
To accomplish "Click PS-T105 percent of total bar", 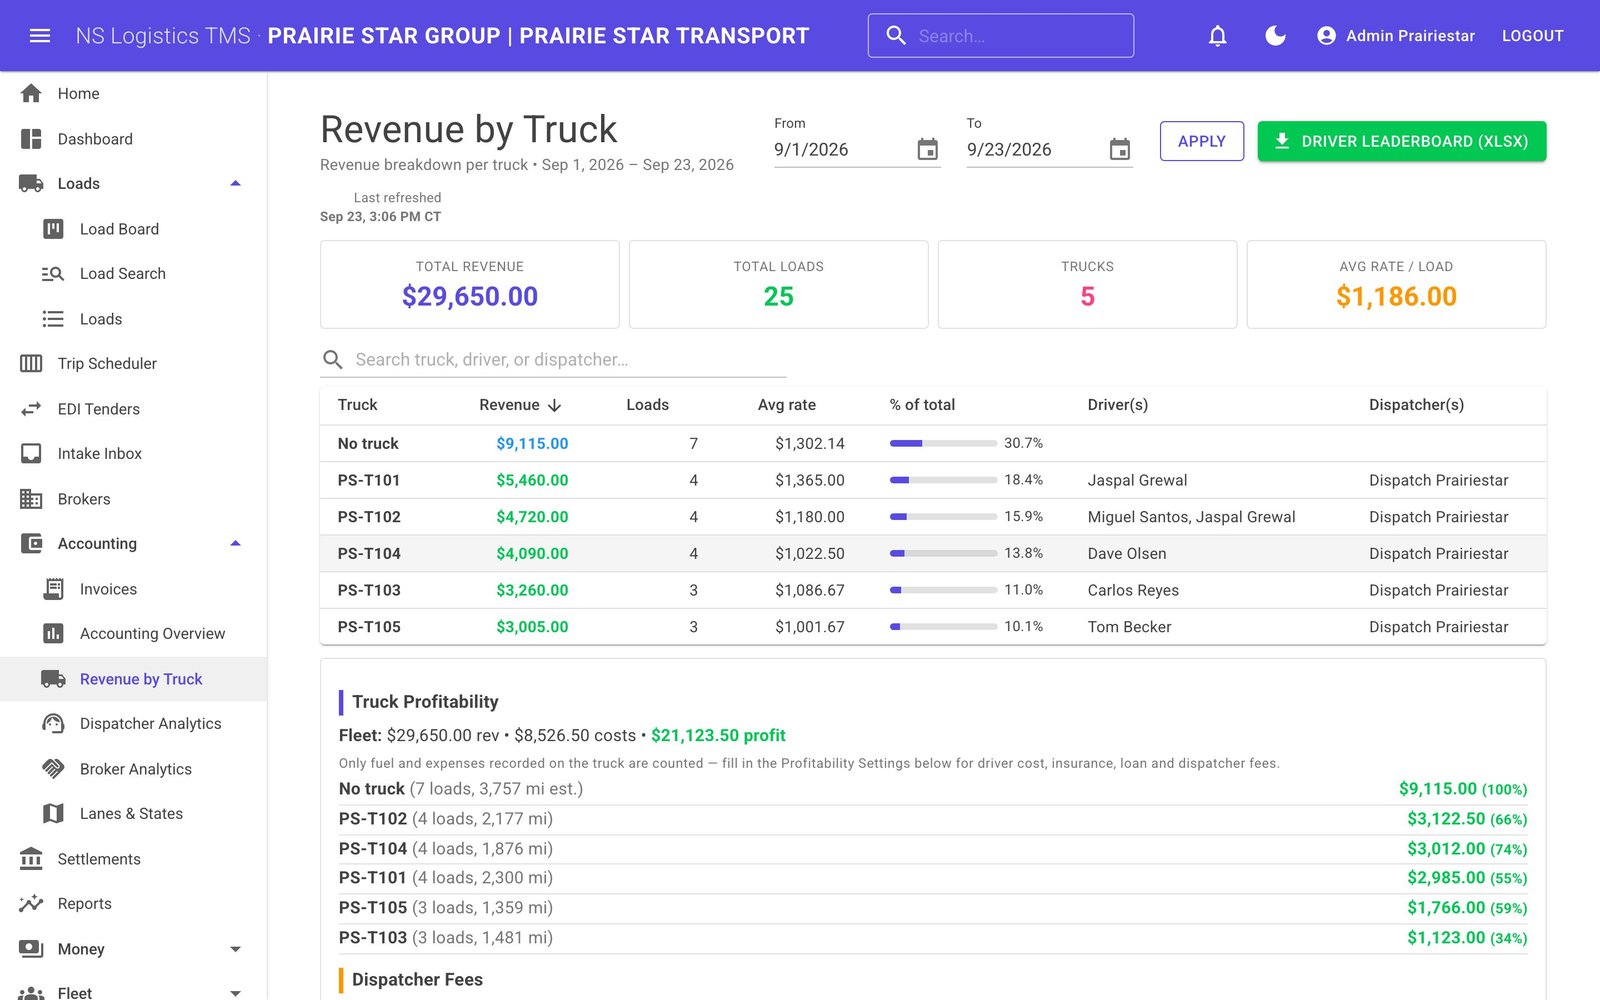I will point(943,627).
